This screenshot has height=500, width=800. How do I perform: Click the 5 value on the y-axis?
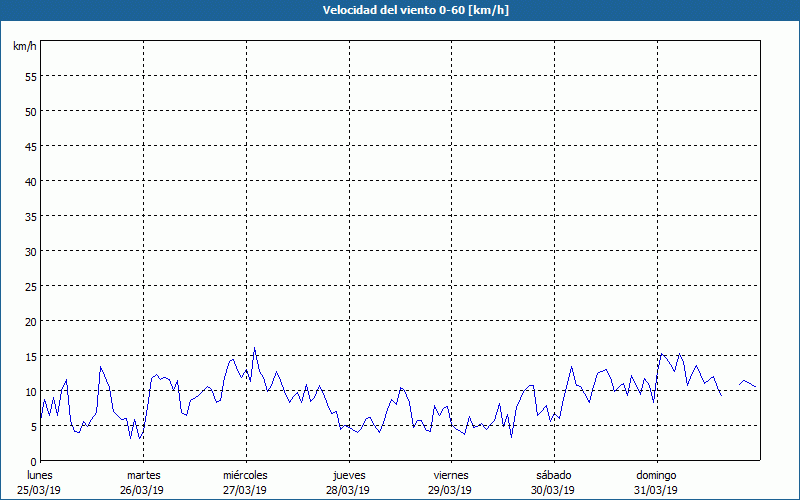click(34, 427)
